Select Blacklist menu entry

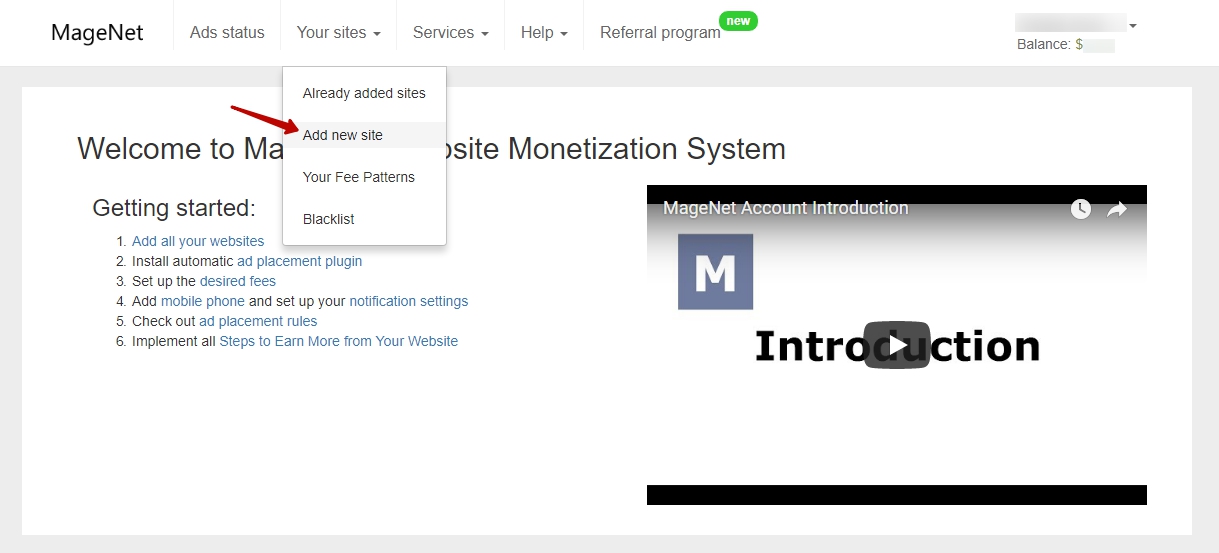point(364,219)
